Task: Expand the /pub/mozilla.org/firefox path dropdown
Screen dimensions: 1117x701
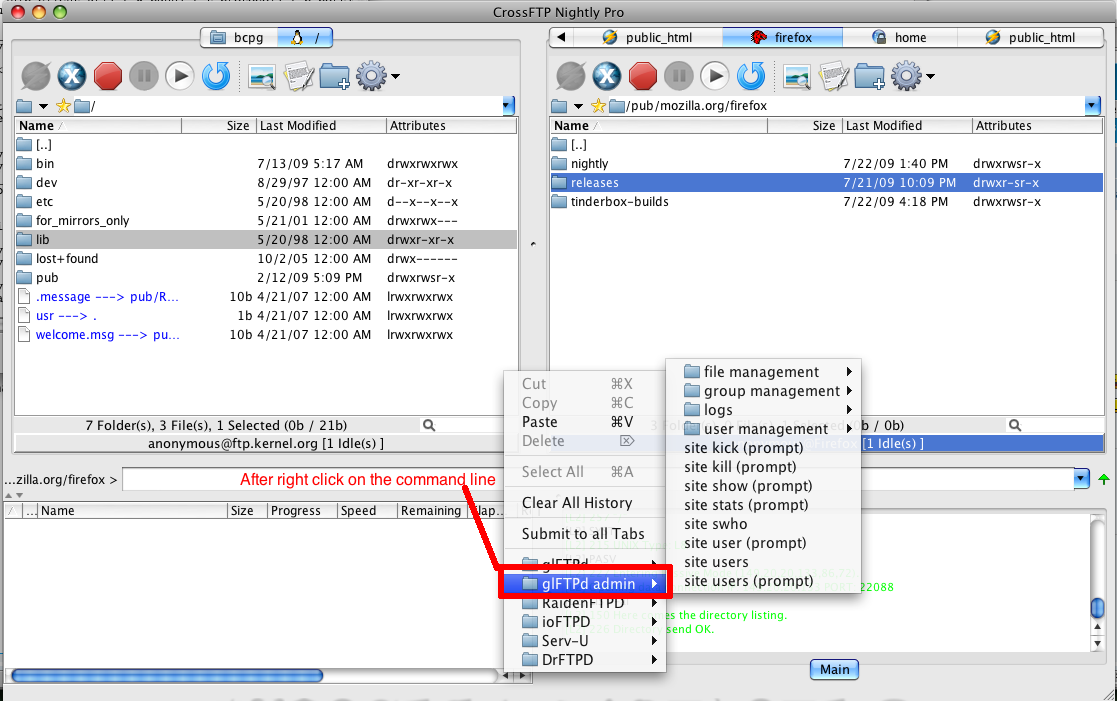Action: click(1093, 106)
